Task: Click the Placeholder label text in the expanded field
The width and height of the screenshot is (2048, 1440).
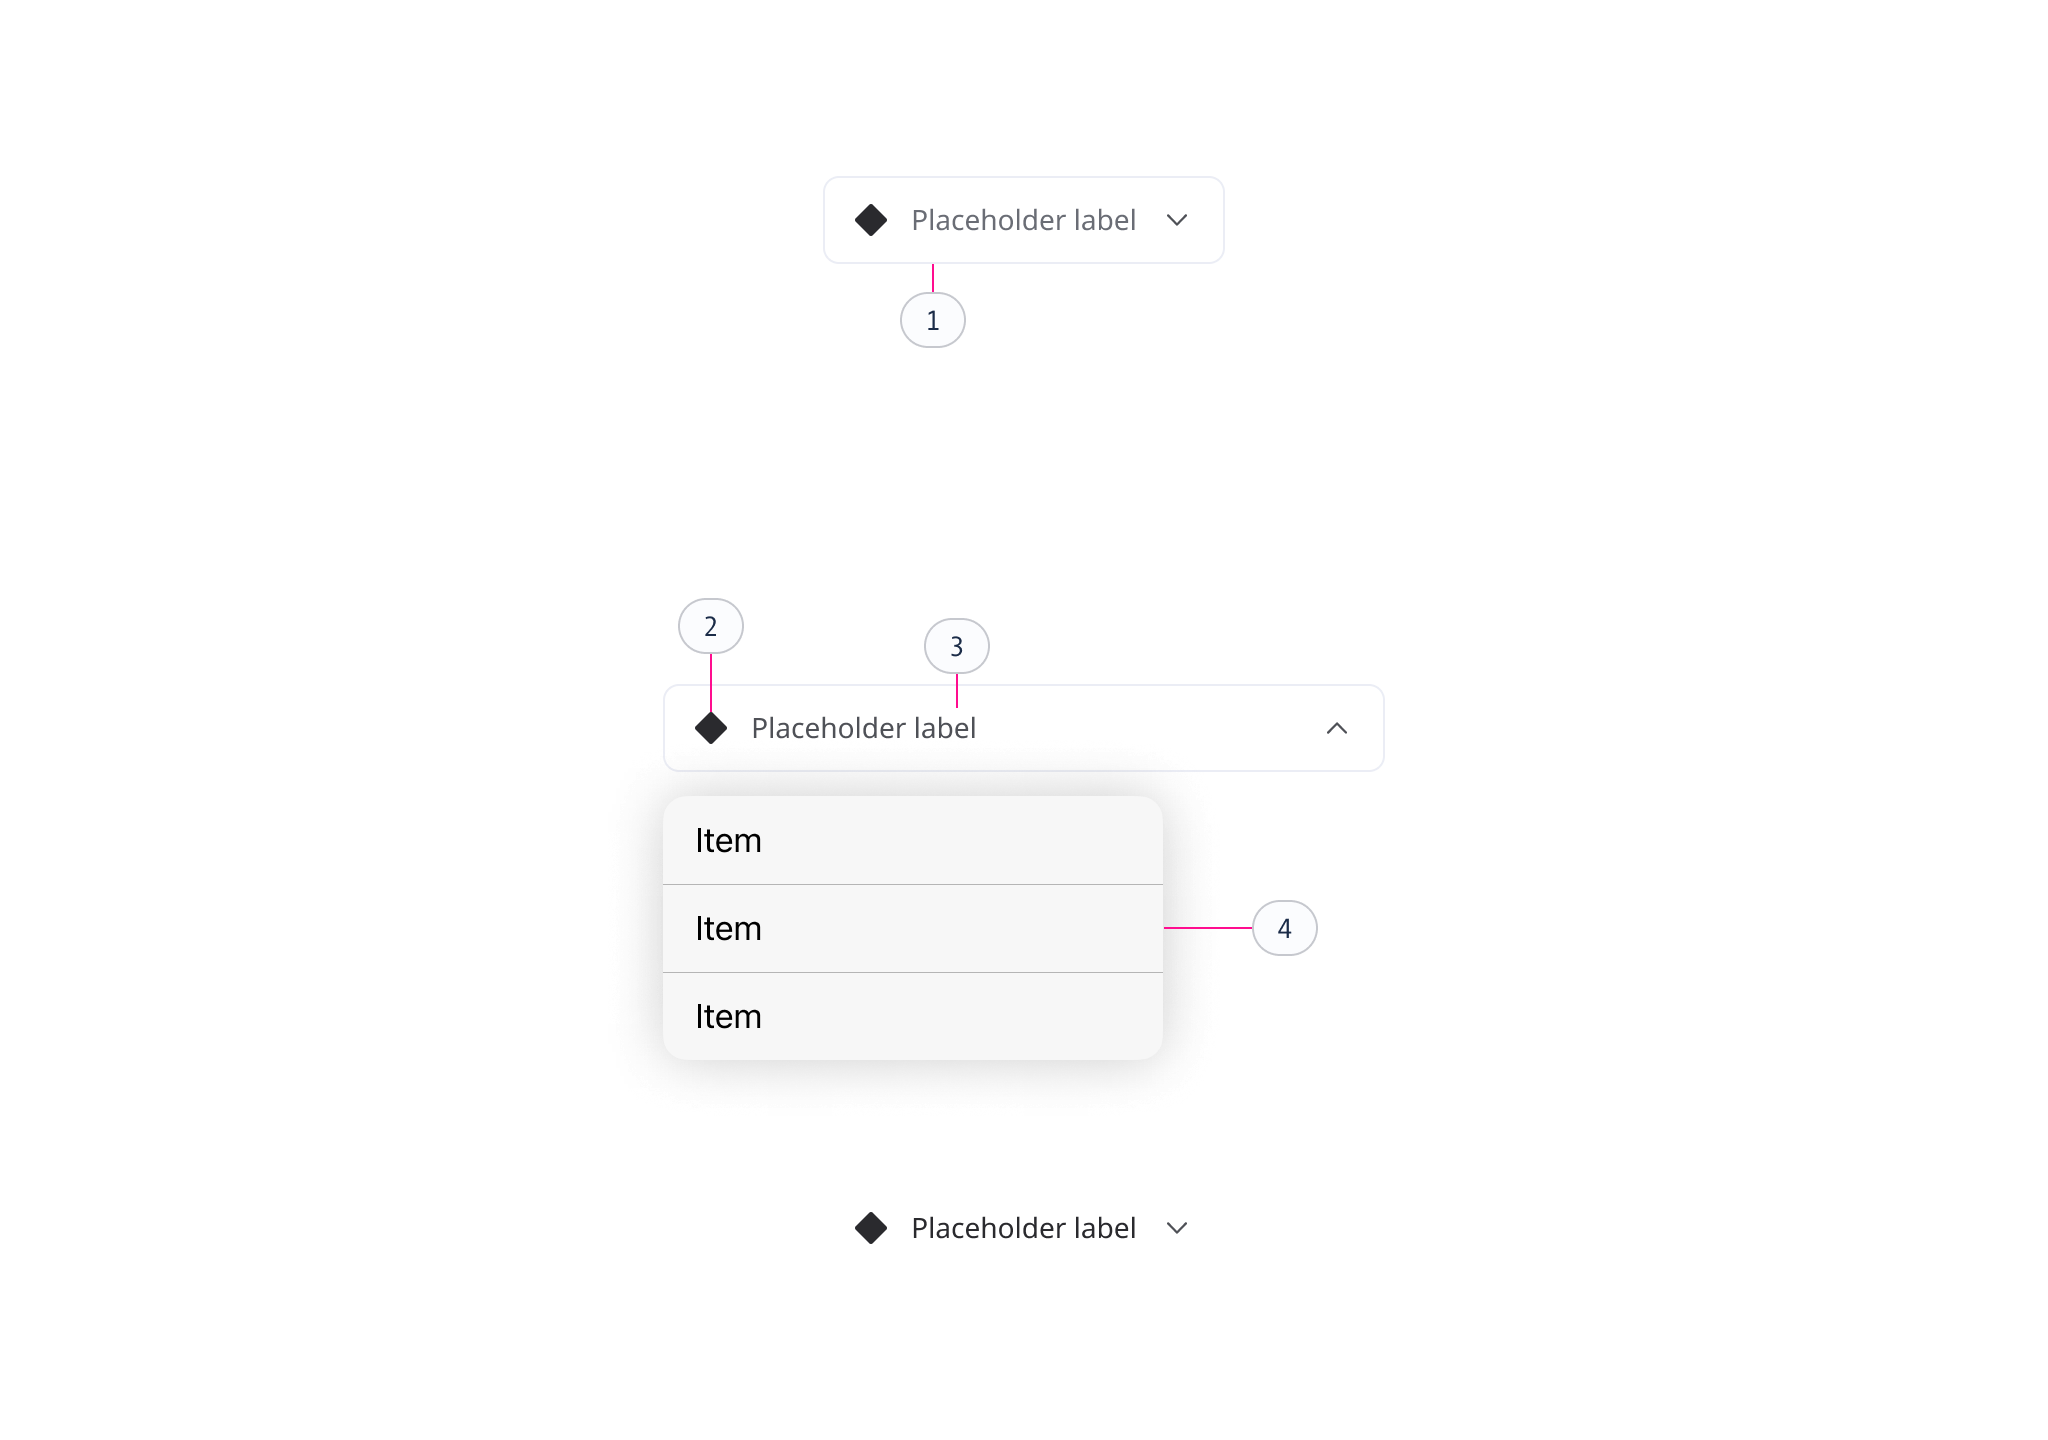Action: point(865,728)
